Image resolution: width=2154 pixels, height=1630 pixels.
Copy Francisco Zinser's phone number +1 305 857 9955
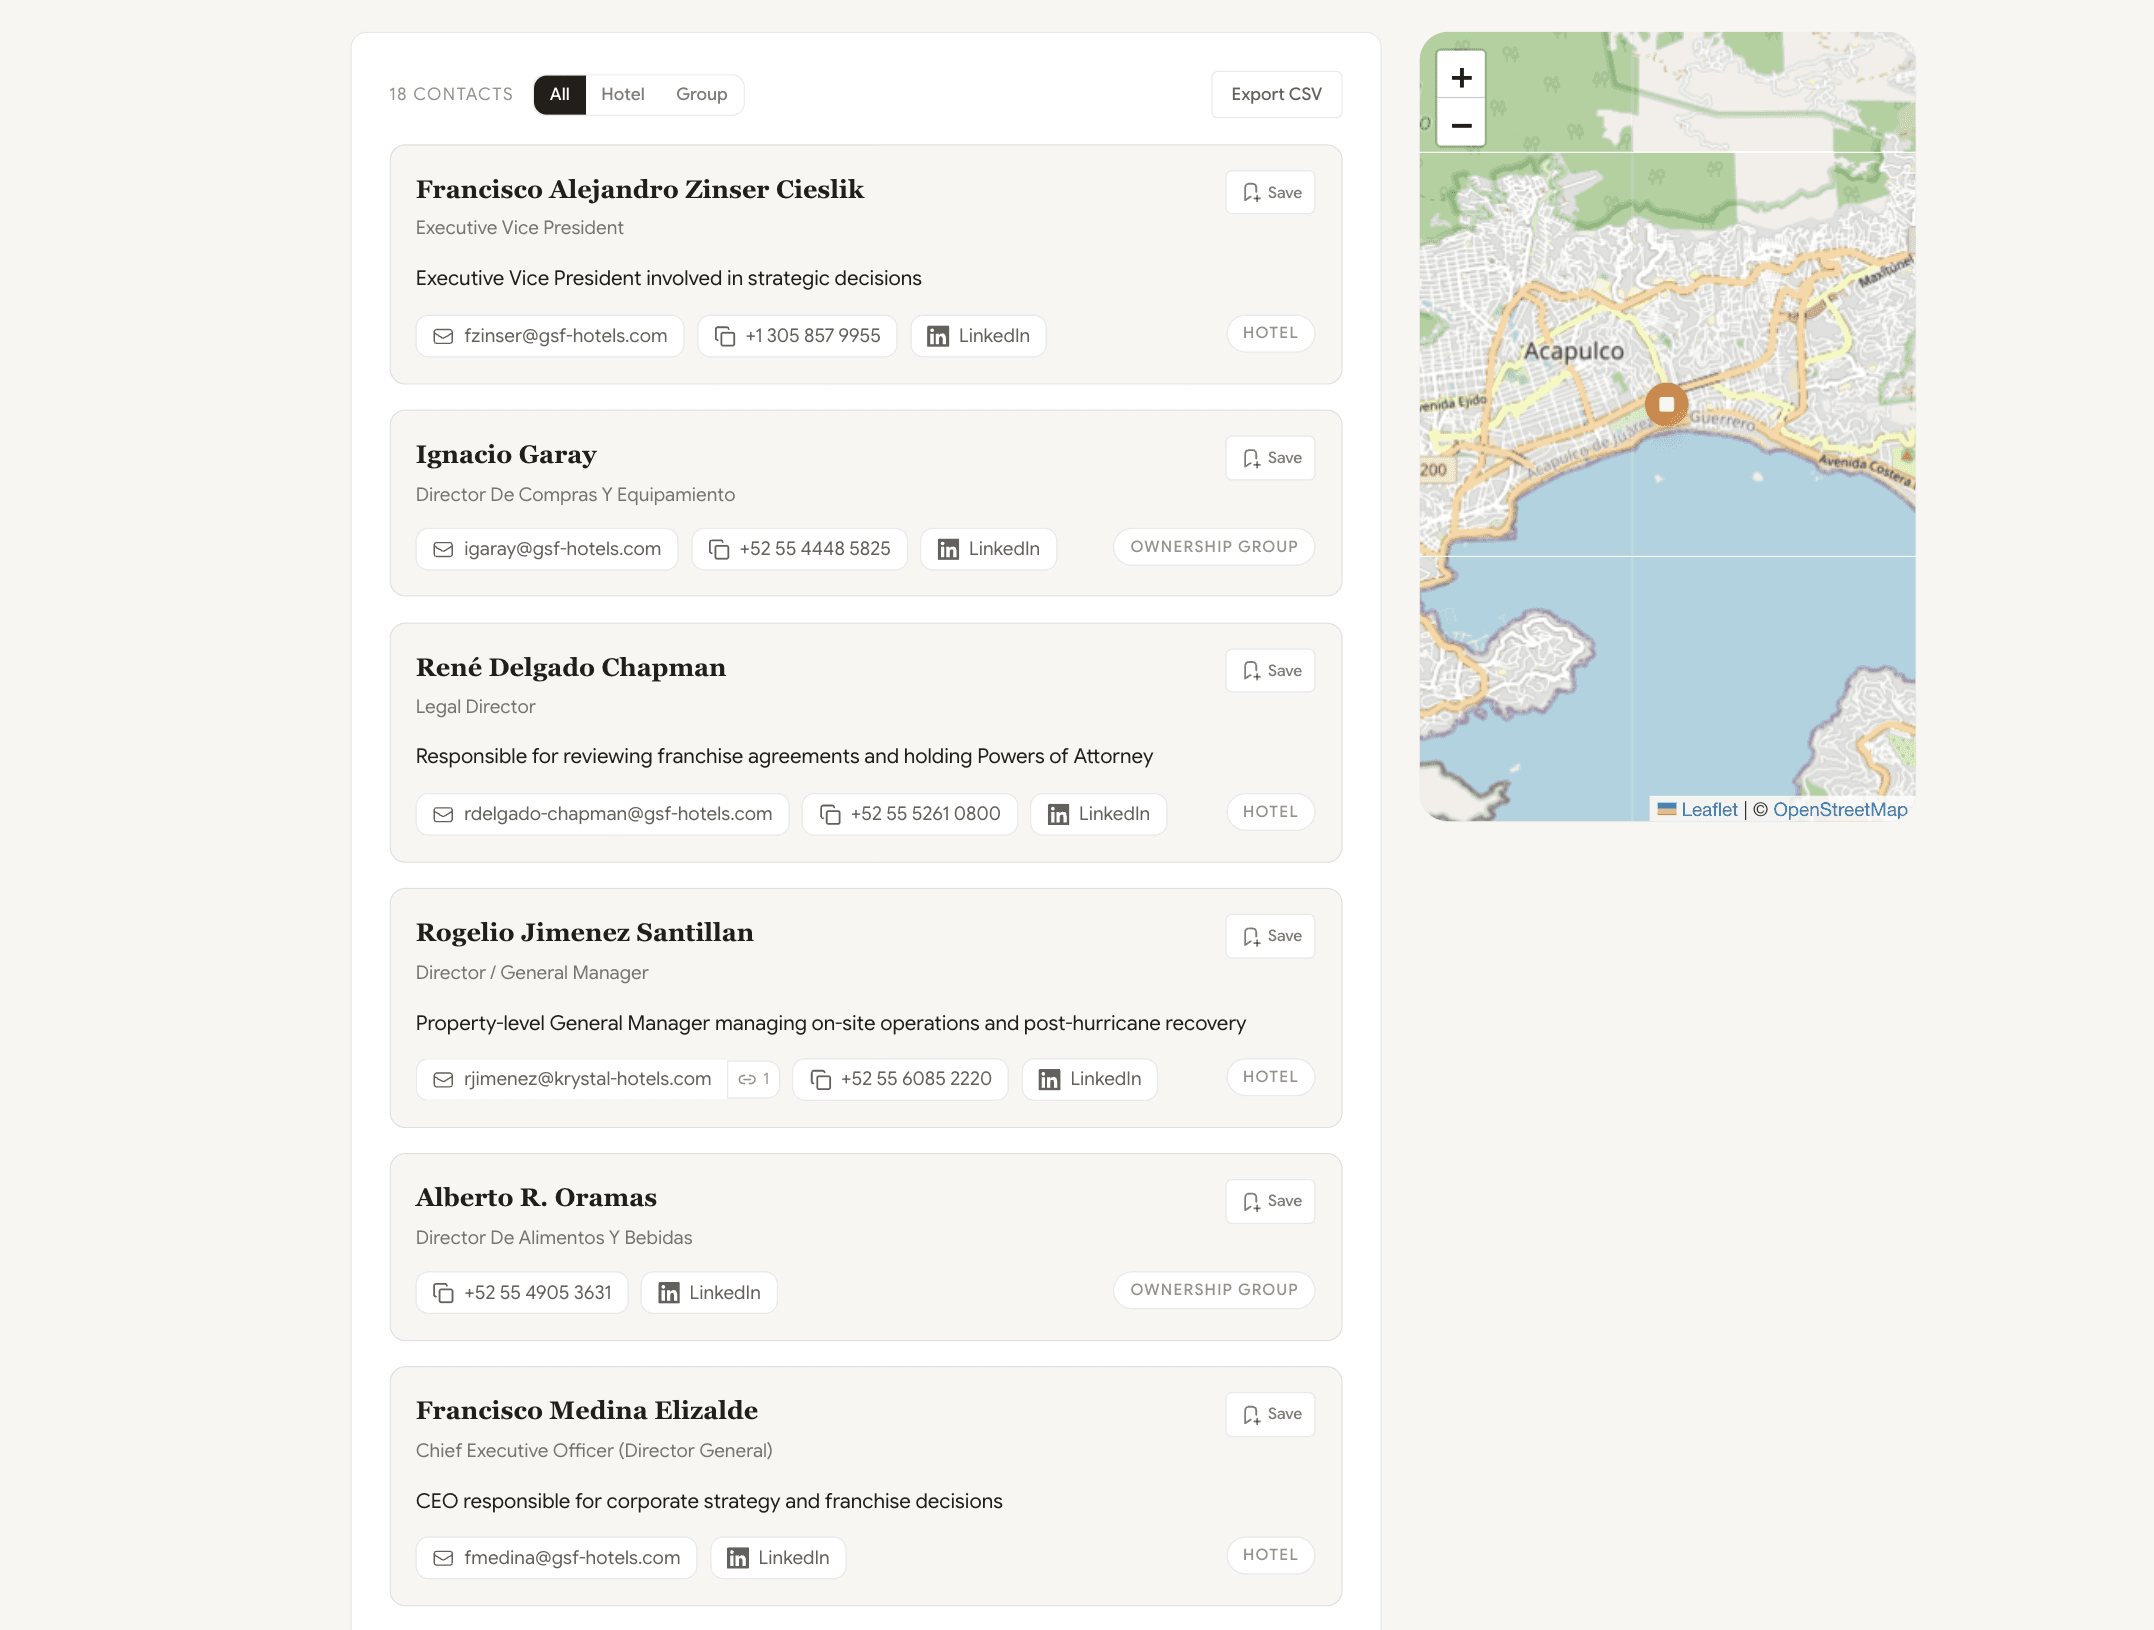pos(797,336)
